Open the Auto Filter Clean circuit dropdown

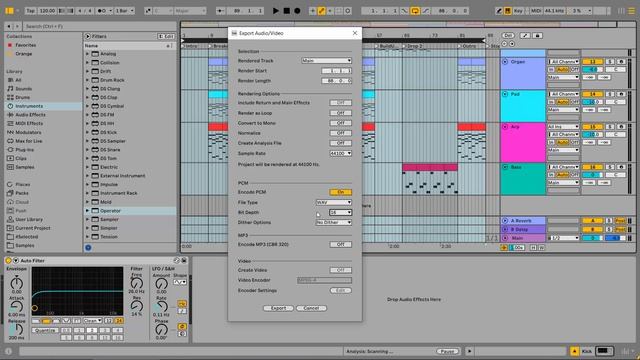click(x=93, y=321)
